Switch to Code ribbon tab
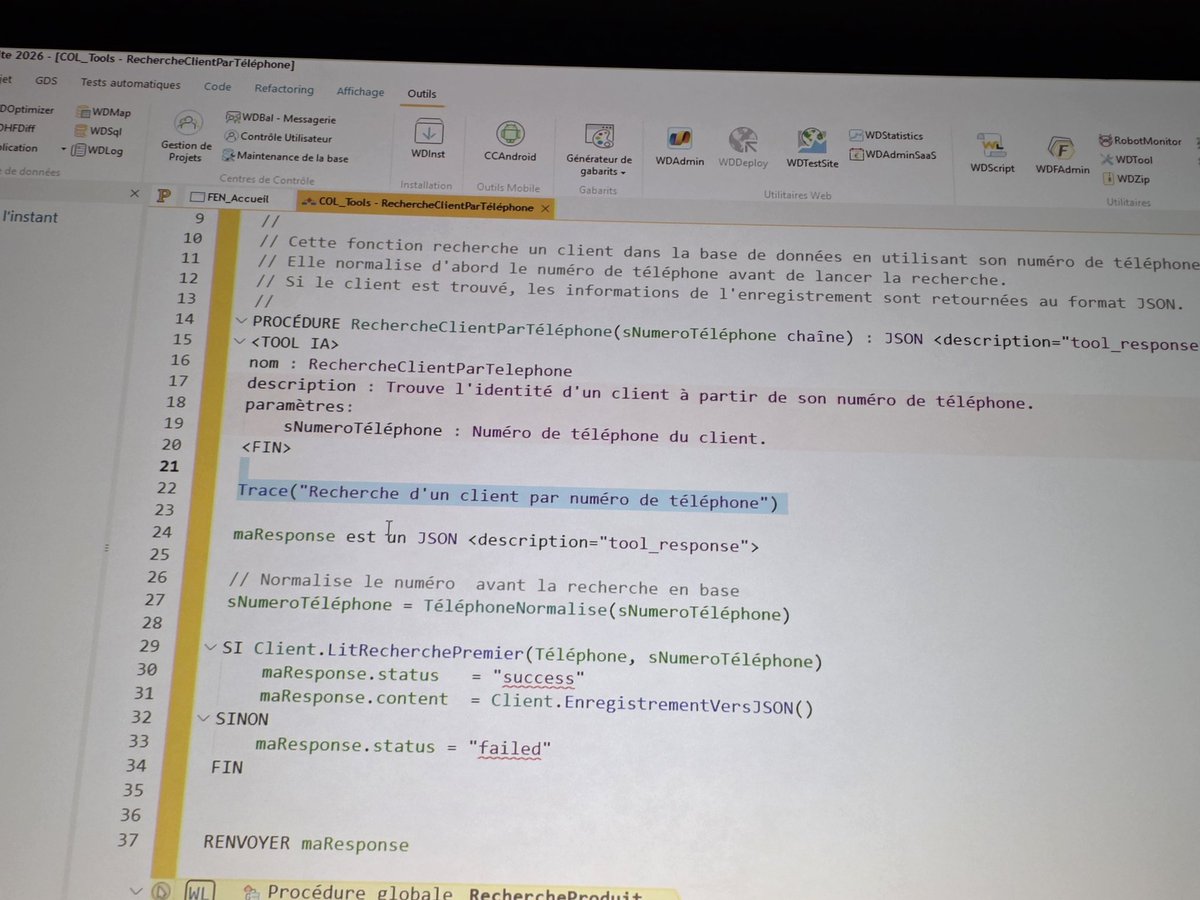 (x=217, y=87)
